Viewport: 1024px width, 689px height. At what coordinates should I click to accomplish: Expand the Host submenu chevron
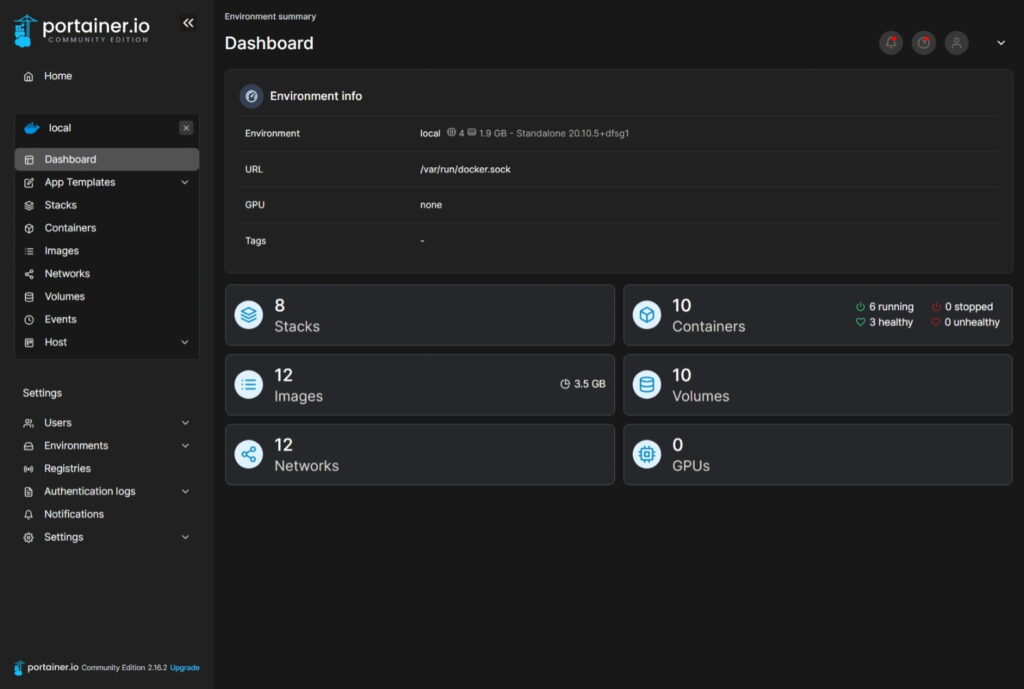pyautogui.click(x=185, y=342)
